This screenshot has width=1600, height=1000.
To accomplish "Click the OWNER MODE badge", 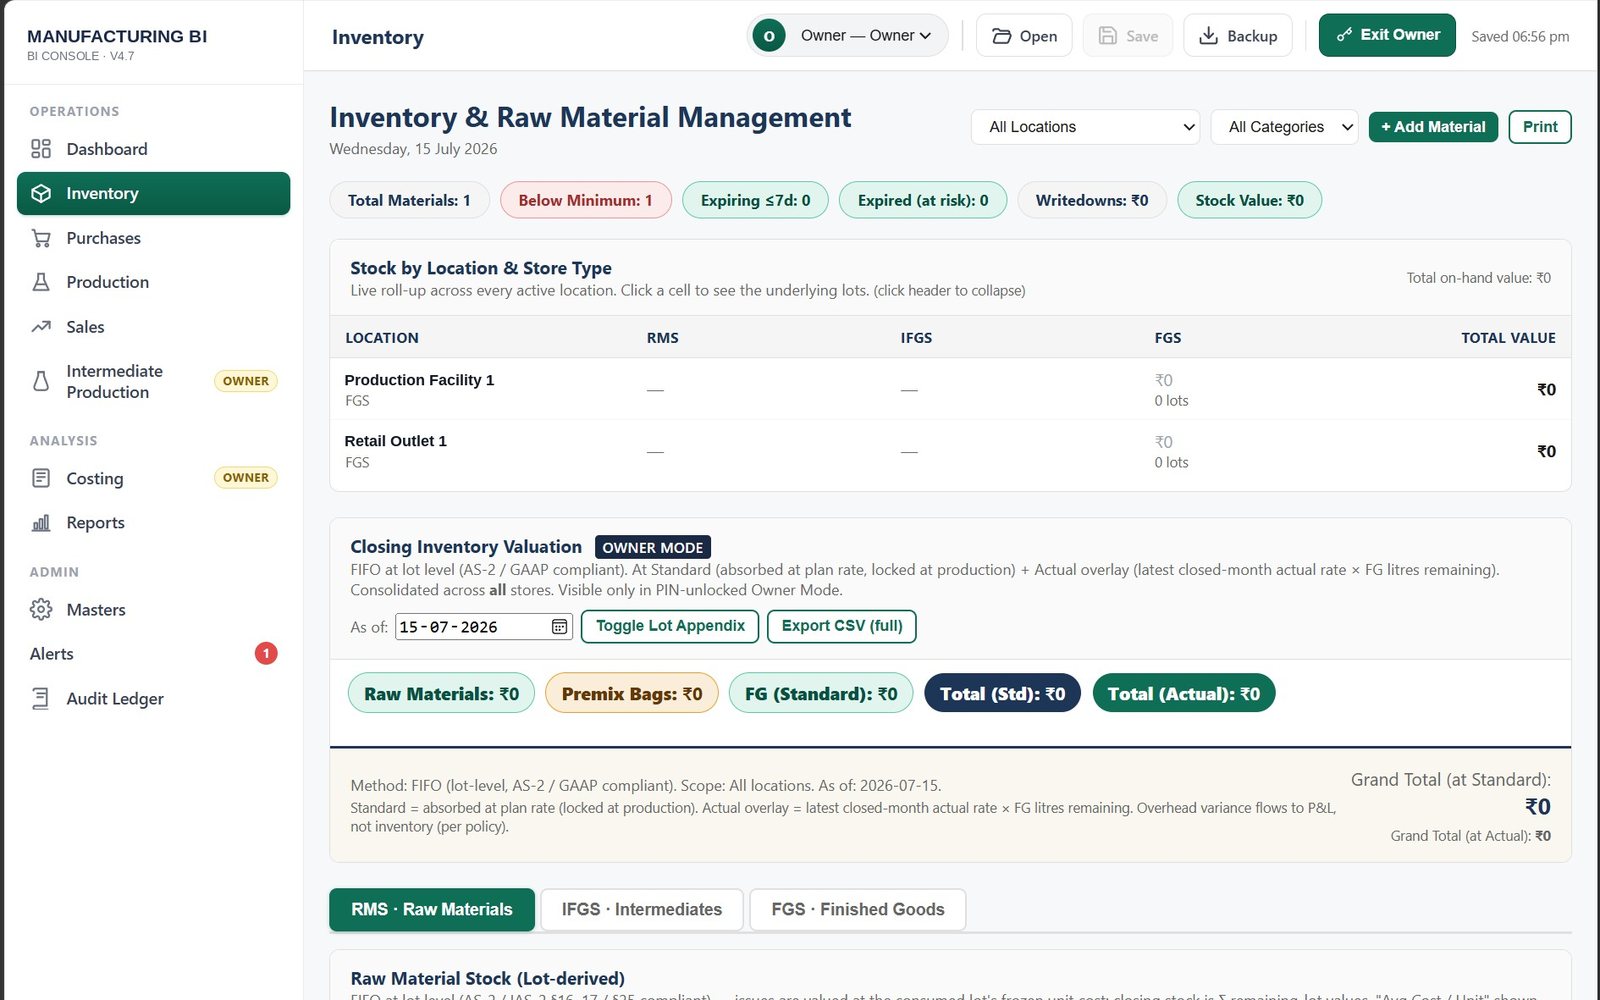I will pos(653,547).
